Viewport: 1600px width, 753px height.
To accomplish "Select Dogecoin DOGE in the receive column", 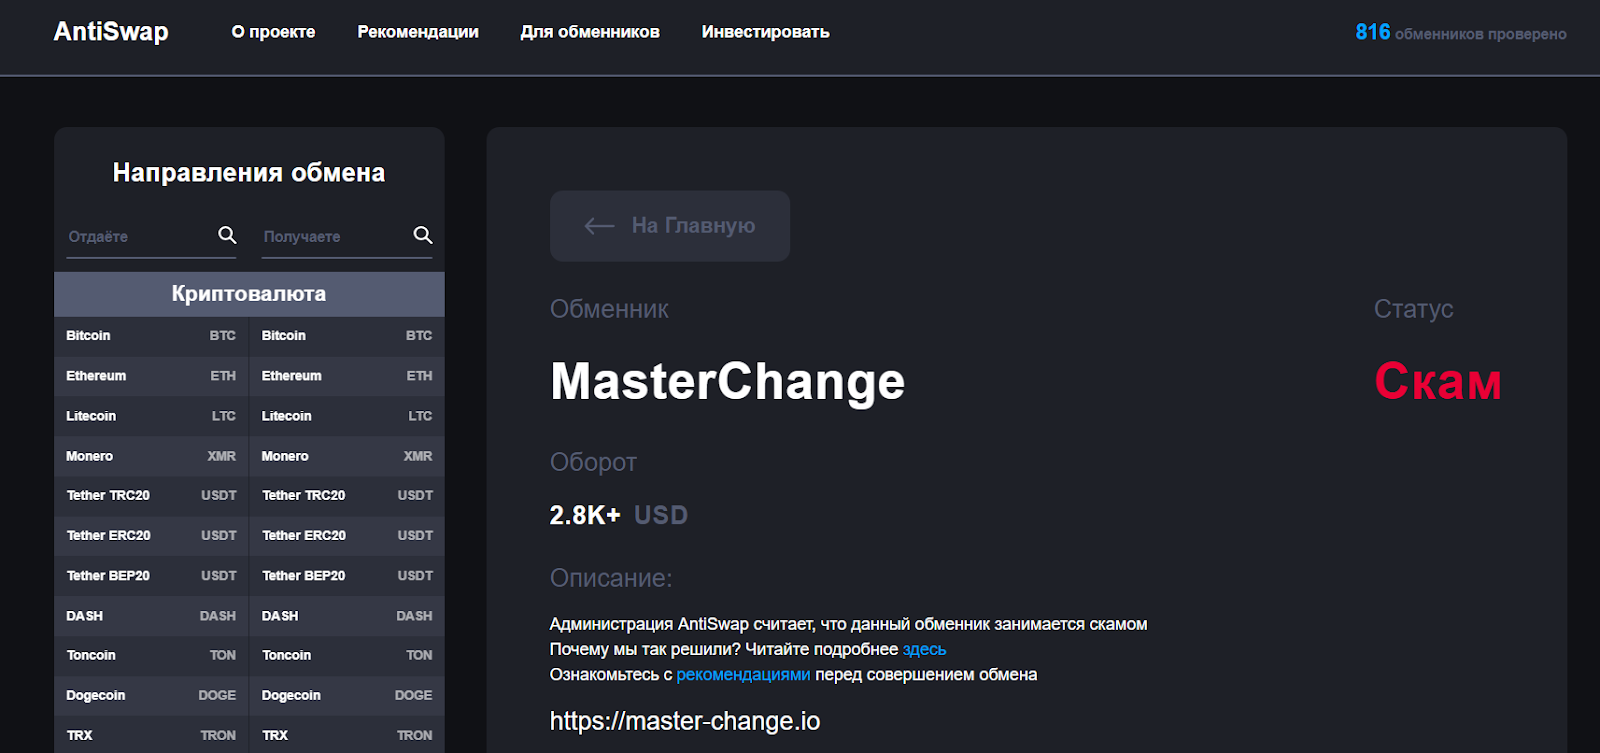I will 347,696.
